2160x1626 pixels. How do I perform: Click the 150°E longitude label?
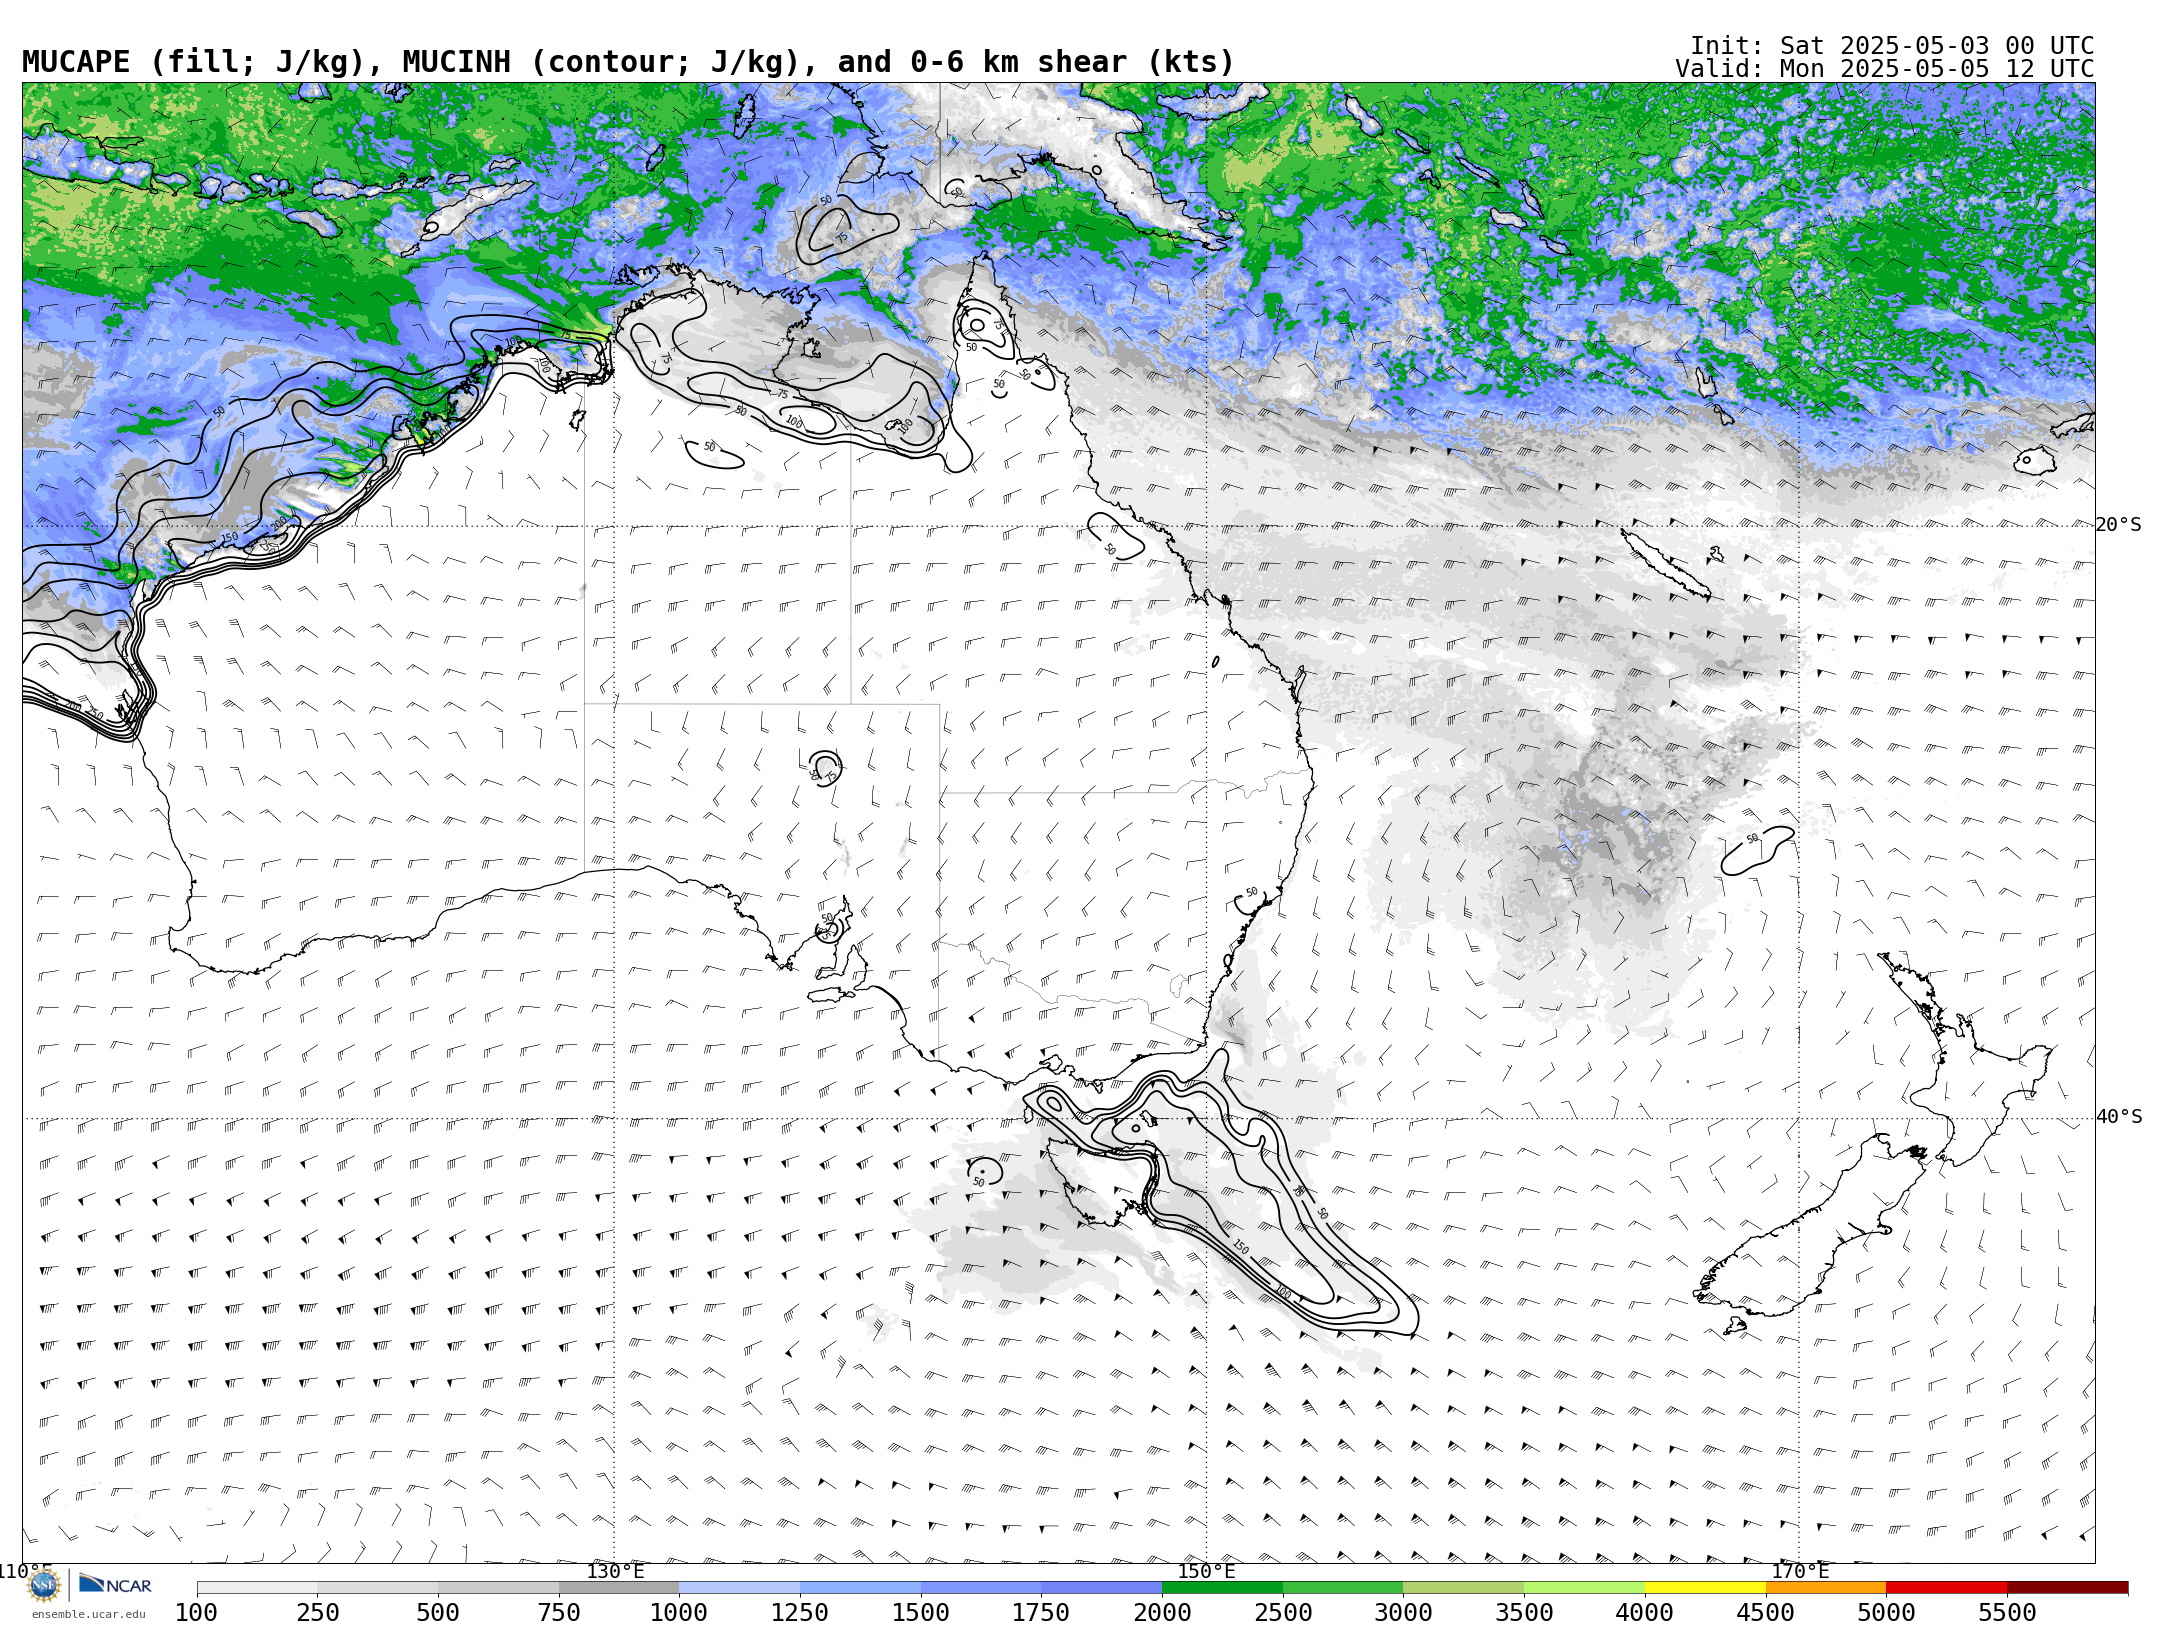pos(1206,1571)
